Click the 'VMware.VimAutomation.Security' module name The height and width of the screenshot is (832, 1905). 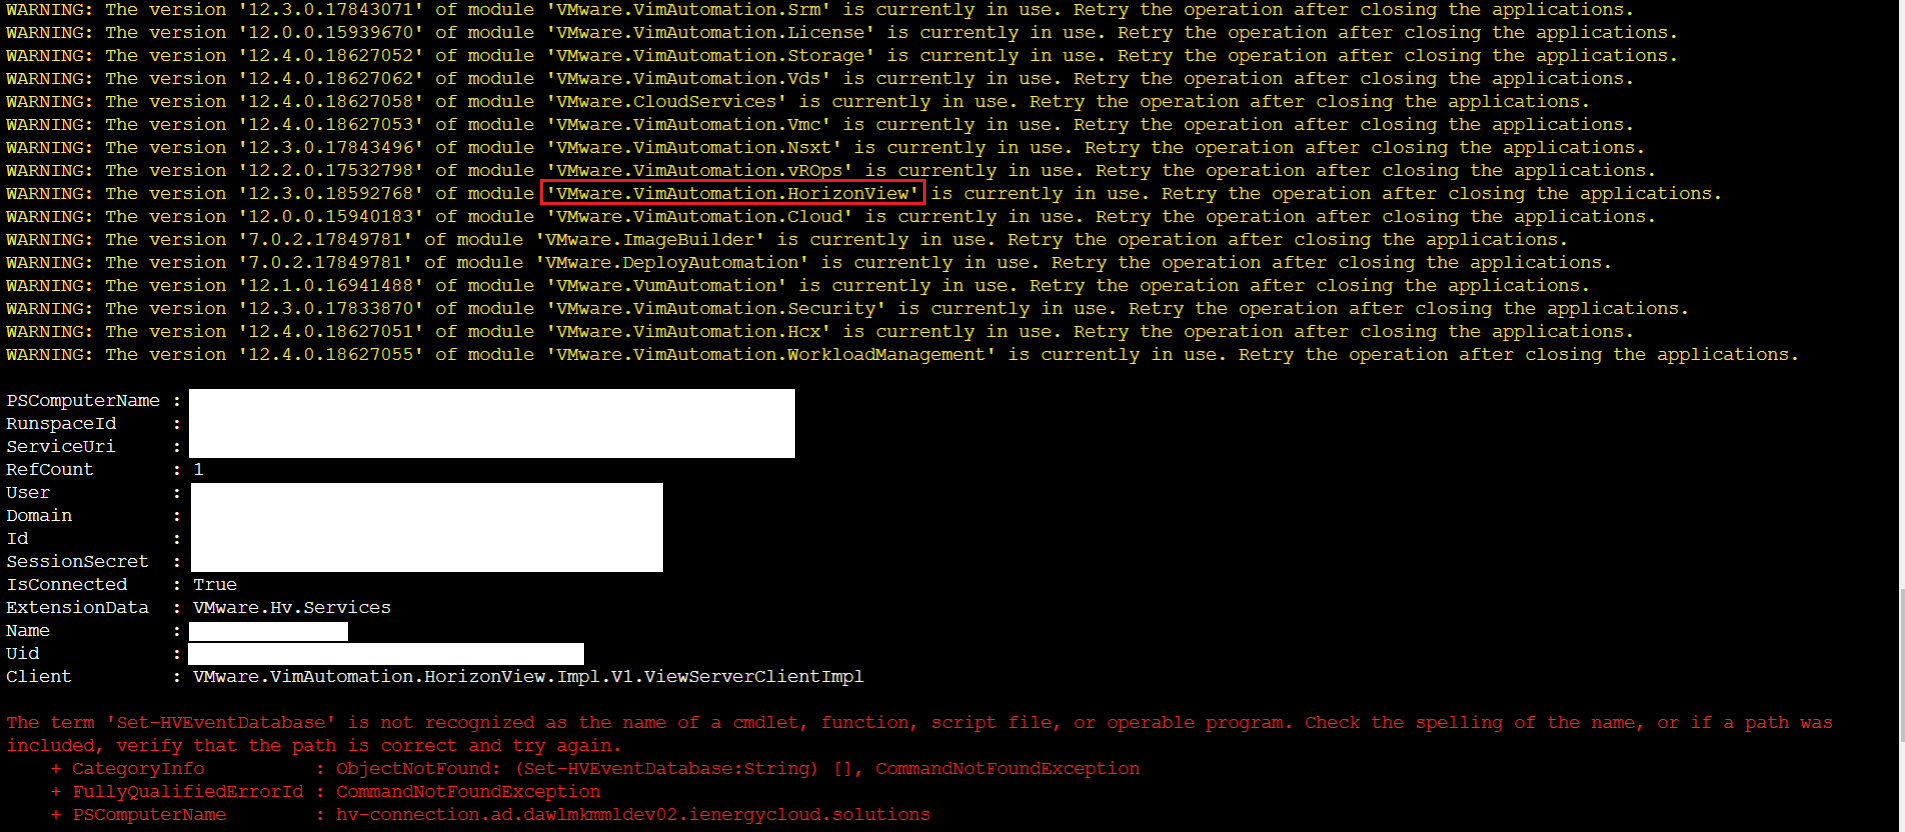[717, 309]
